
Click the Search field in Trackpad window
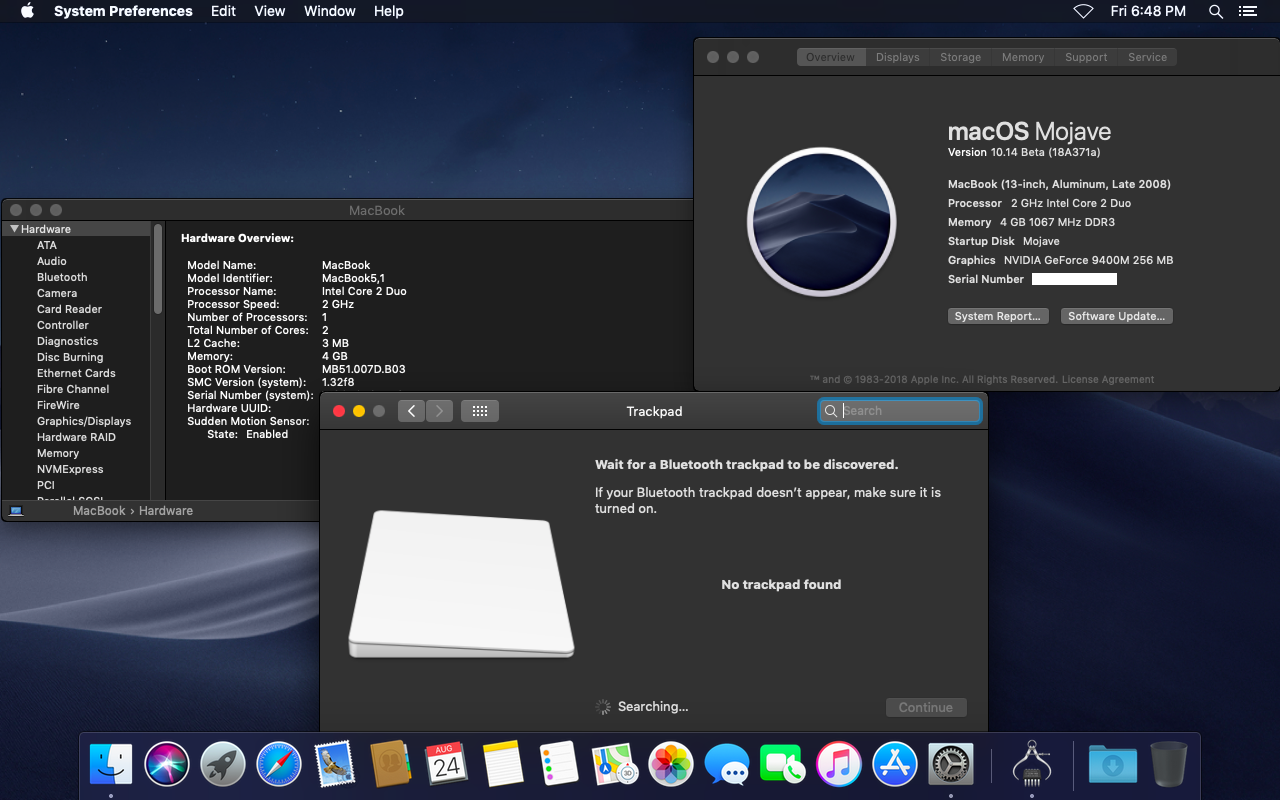pyautogui.click(x=900, y=411)
